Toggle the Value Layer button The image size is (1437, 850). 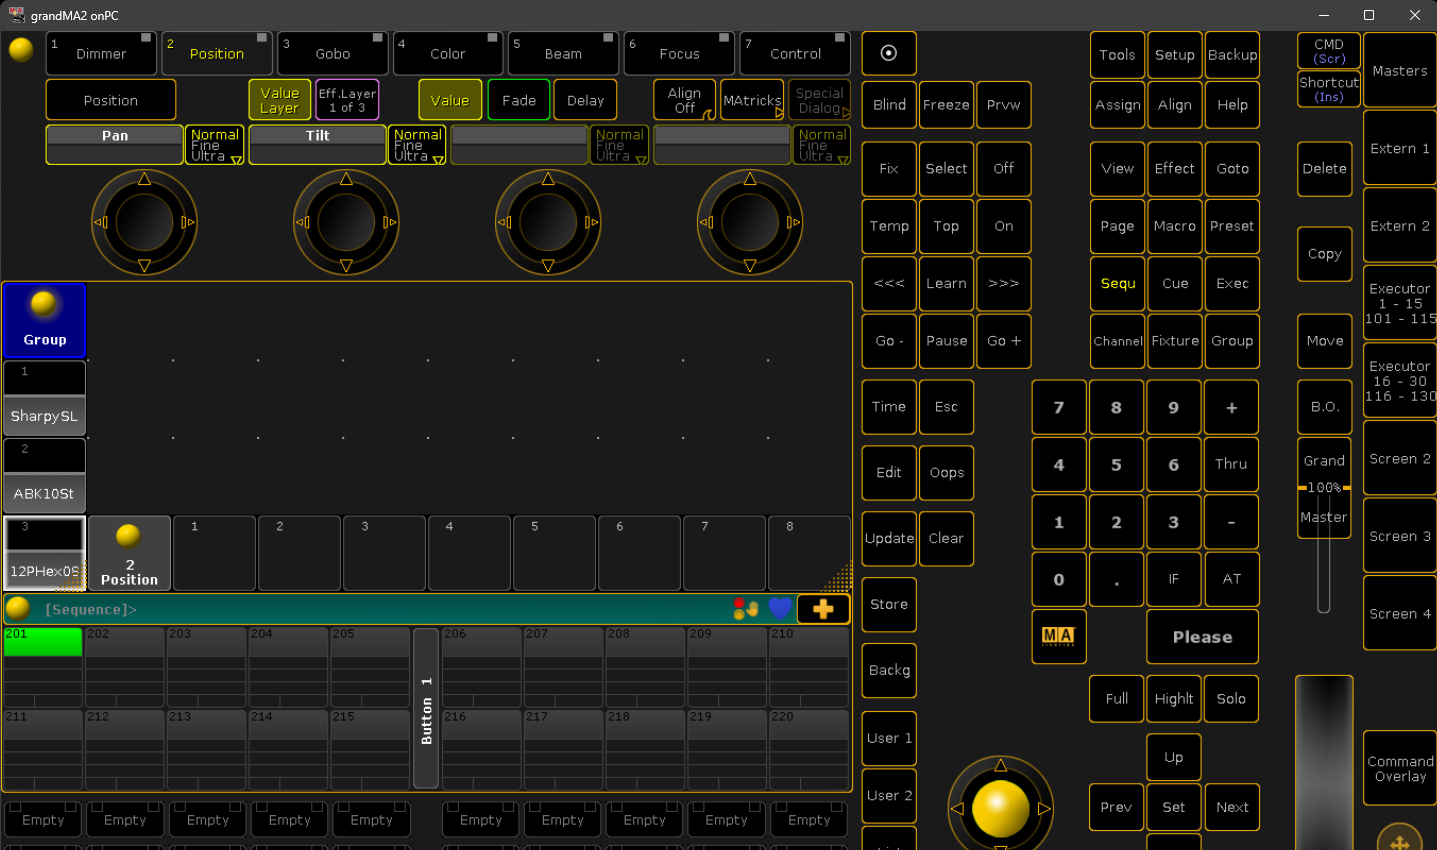pyautogui.click(x=279, y=100)
